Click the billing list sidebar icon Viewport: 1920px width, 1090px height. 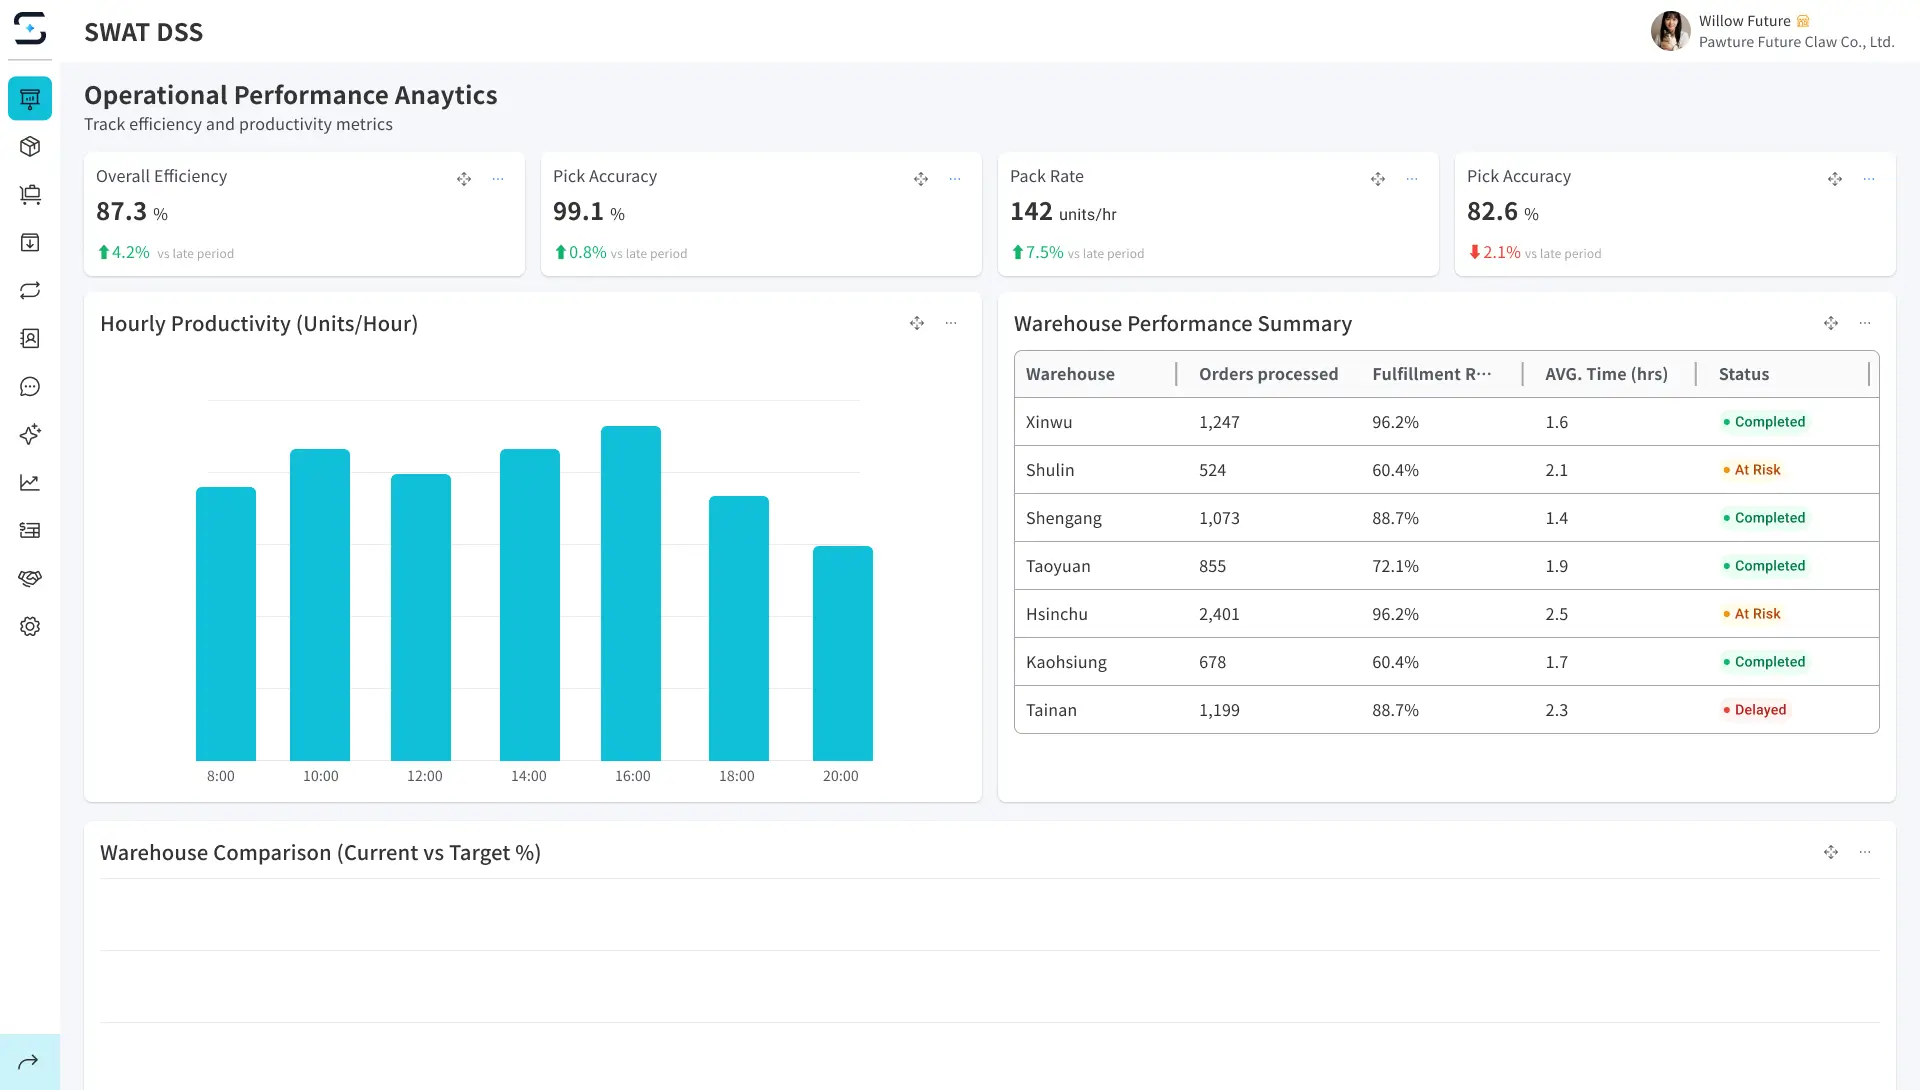[30, 531]
